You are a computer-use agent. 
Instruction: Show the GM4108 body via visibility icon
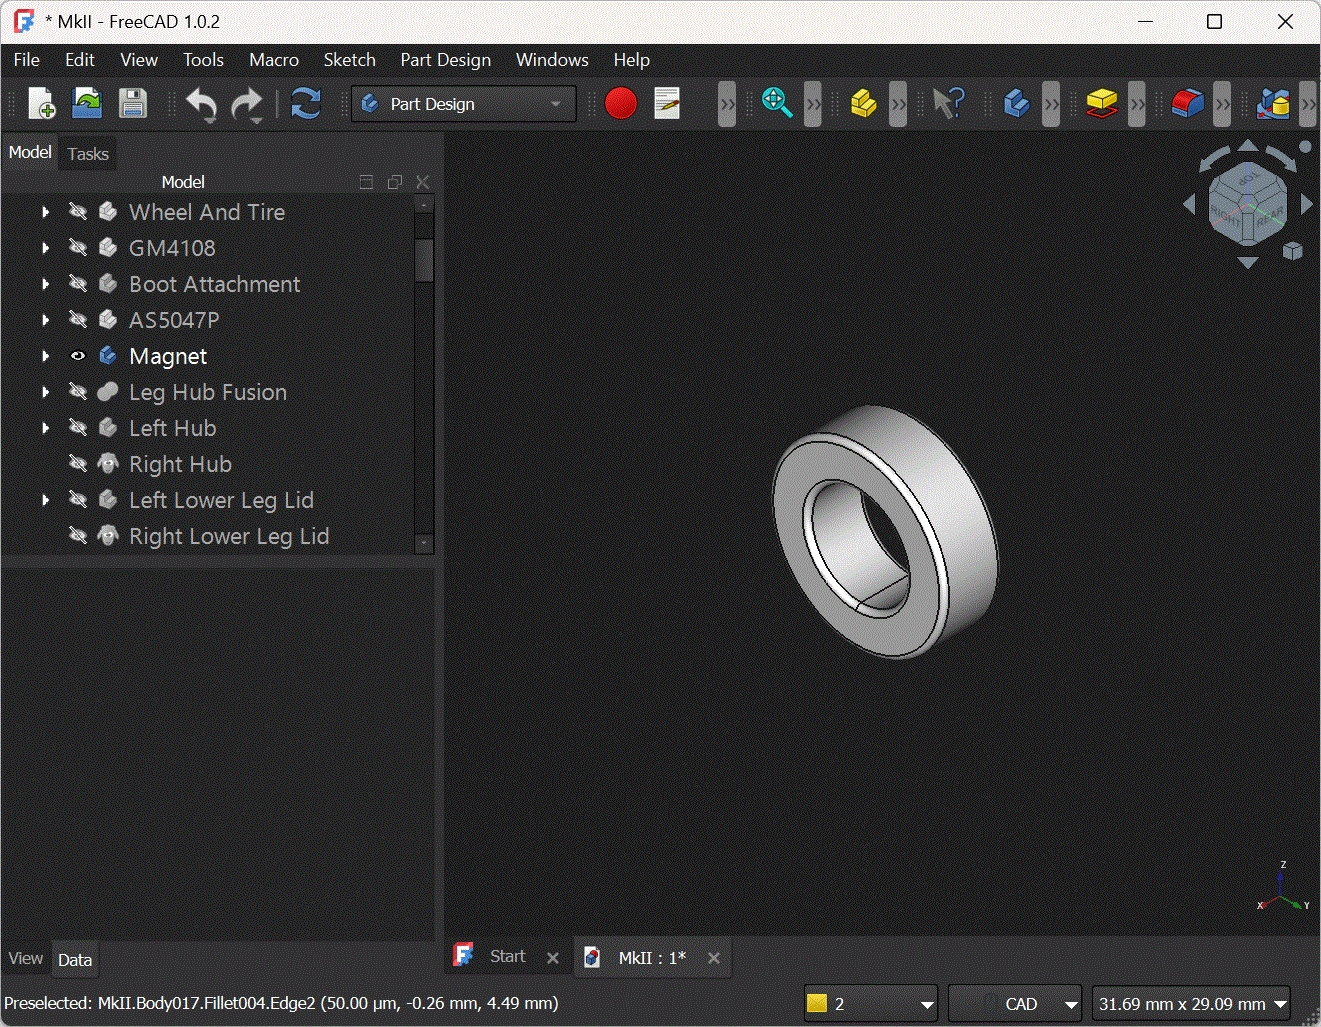point(78,248)
